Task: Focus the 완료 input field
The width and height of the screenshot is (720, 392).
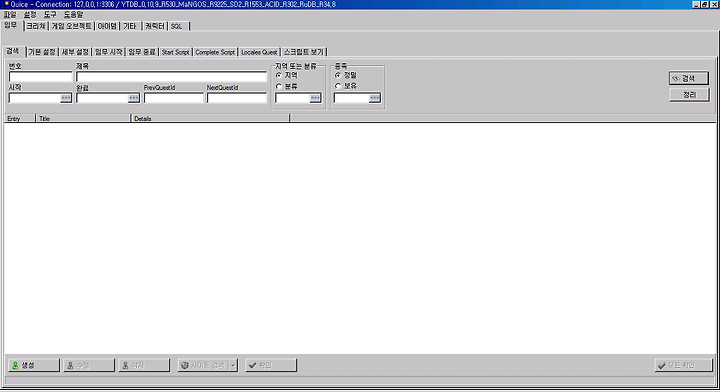Action: (x=102, y=98)
